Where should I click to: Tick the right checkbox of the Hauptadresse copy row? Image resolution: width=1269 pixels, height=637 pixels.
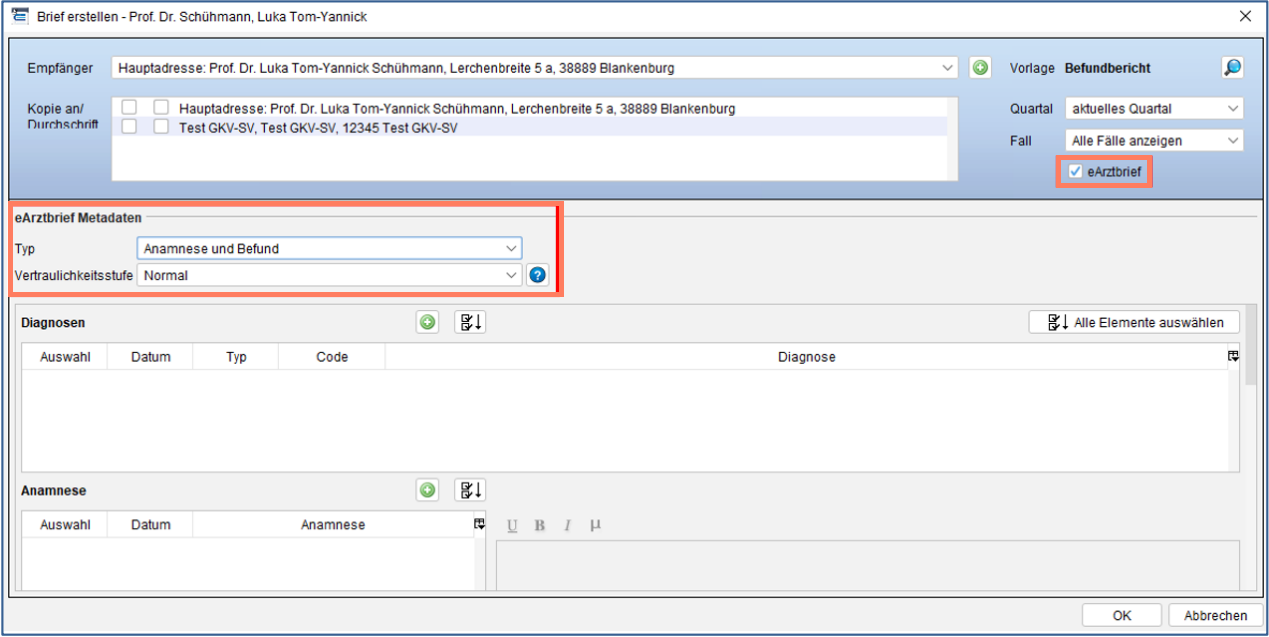coord(161,108)
